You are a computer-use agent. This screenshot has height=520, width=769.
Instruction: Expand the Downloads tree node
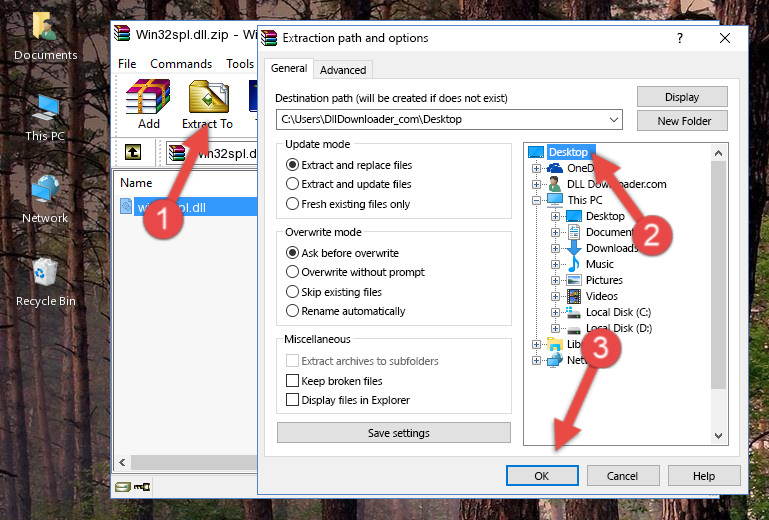pyautogui.click(x=555, y=248)
